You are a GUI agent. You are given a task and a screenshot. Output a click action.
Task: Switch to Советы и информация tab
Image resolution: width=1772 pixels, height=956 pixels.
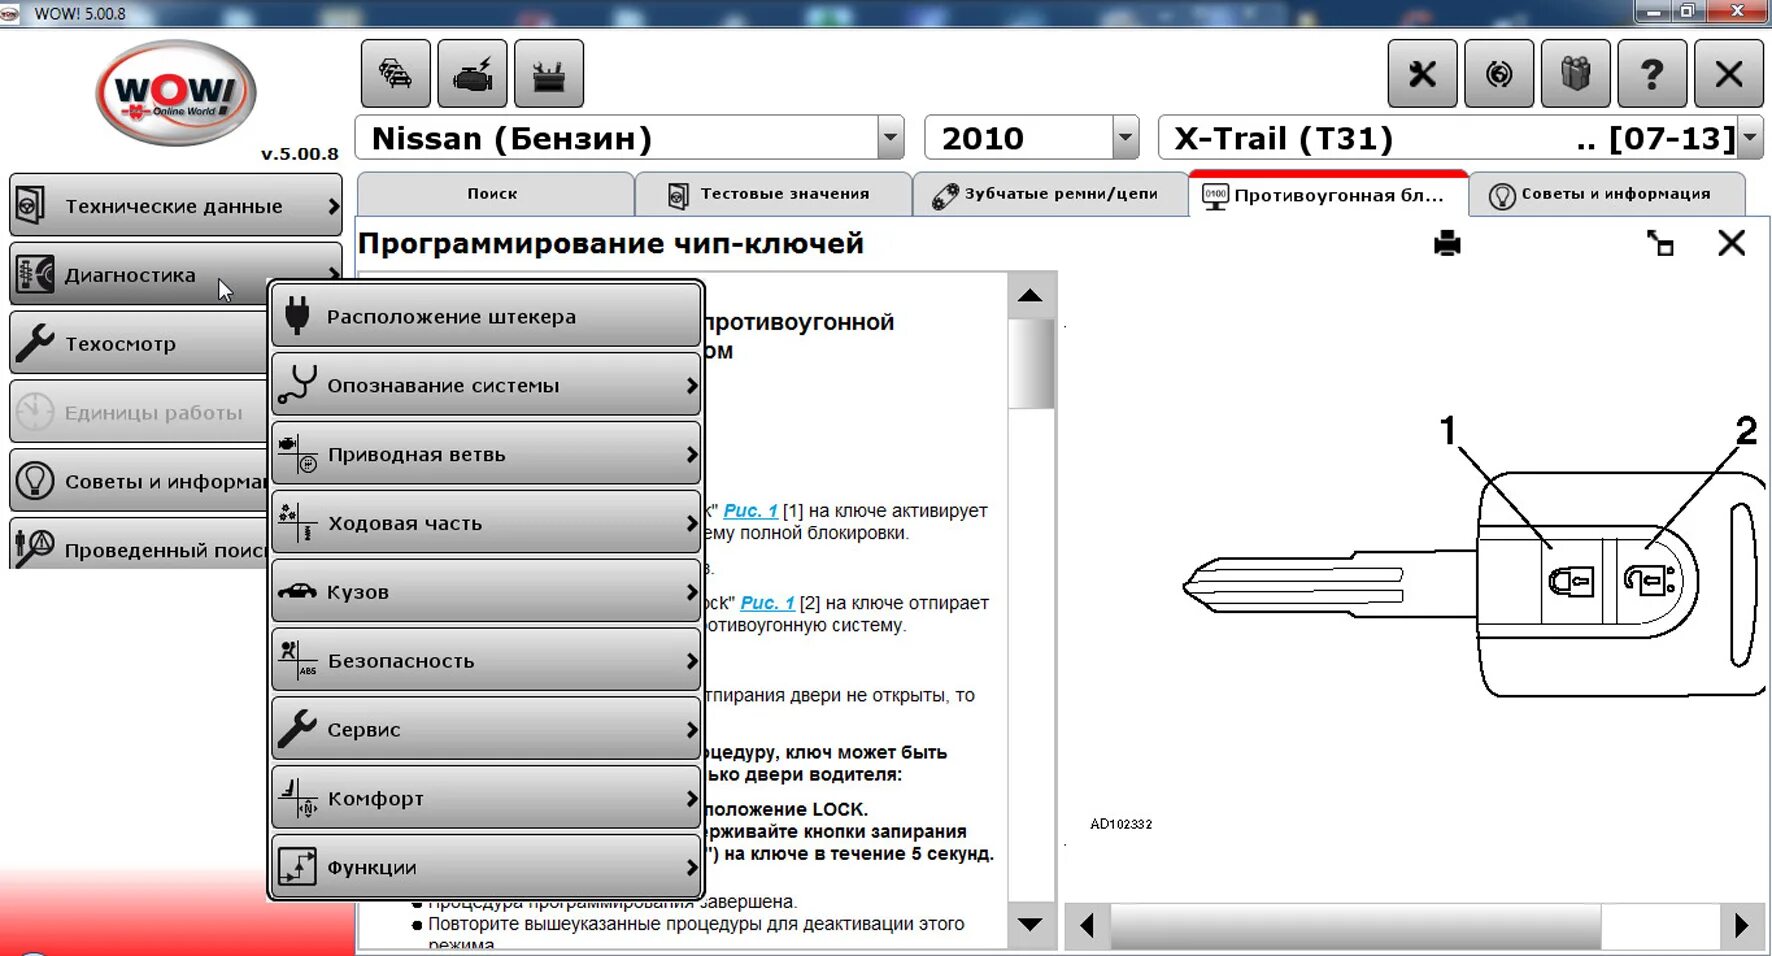tap(1607, 194)
